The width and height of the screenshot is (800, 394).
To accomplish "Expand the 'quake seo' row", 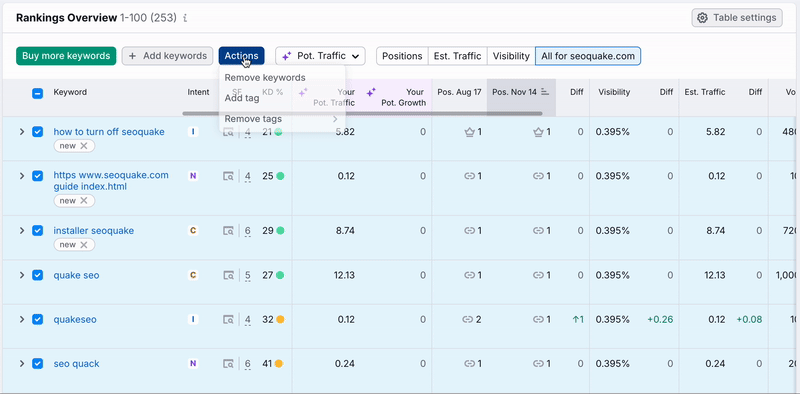I will (21, 275).
